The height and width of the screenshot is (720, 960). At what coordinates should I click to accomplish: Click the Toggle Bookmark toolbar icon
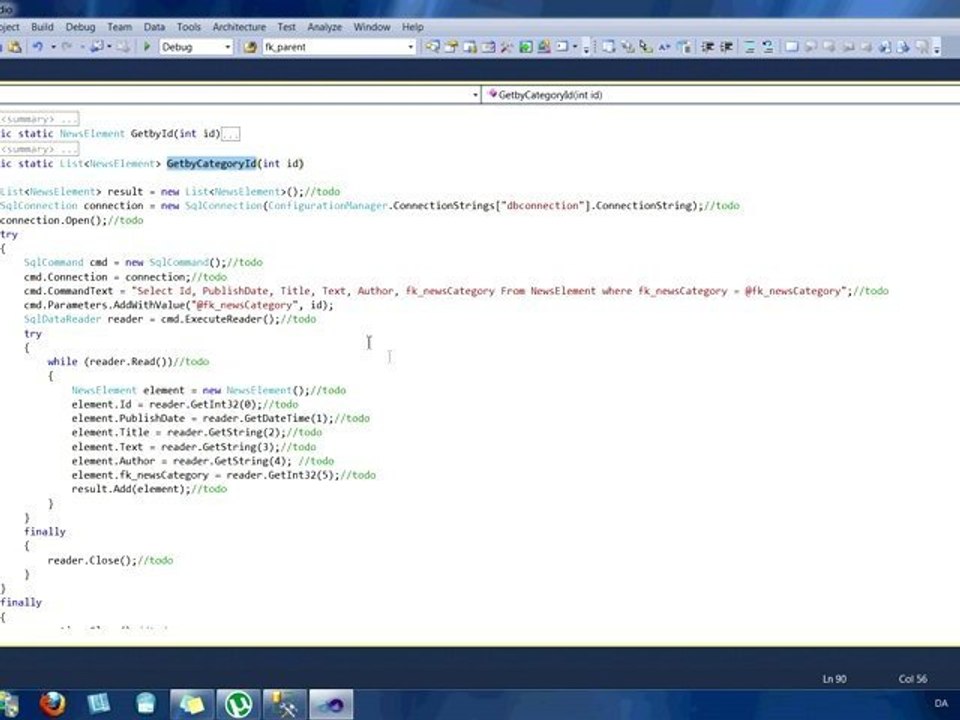(791, 47)
